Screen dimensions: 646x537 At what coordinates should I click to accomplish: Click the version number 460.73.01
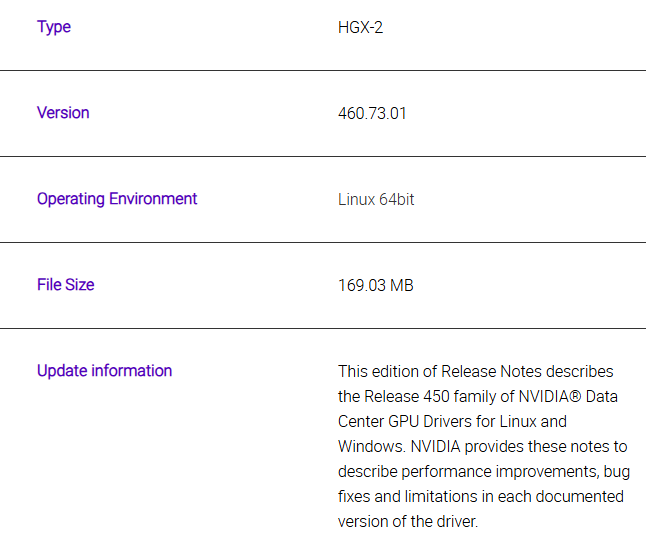[372, 113]
